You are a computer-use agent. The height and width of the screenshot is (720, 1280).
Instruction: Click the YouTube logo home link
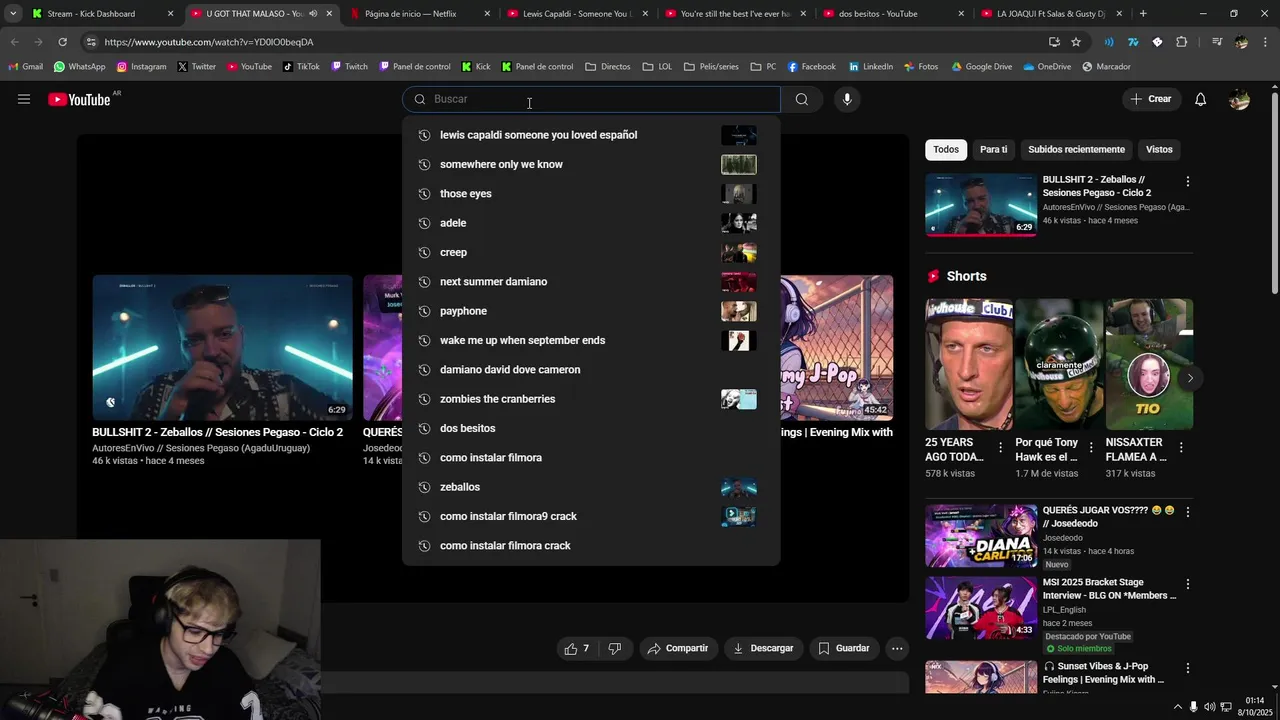[x=79, y=99]
